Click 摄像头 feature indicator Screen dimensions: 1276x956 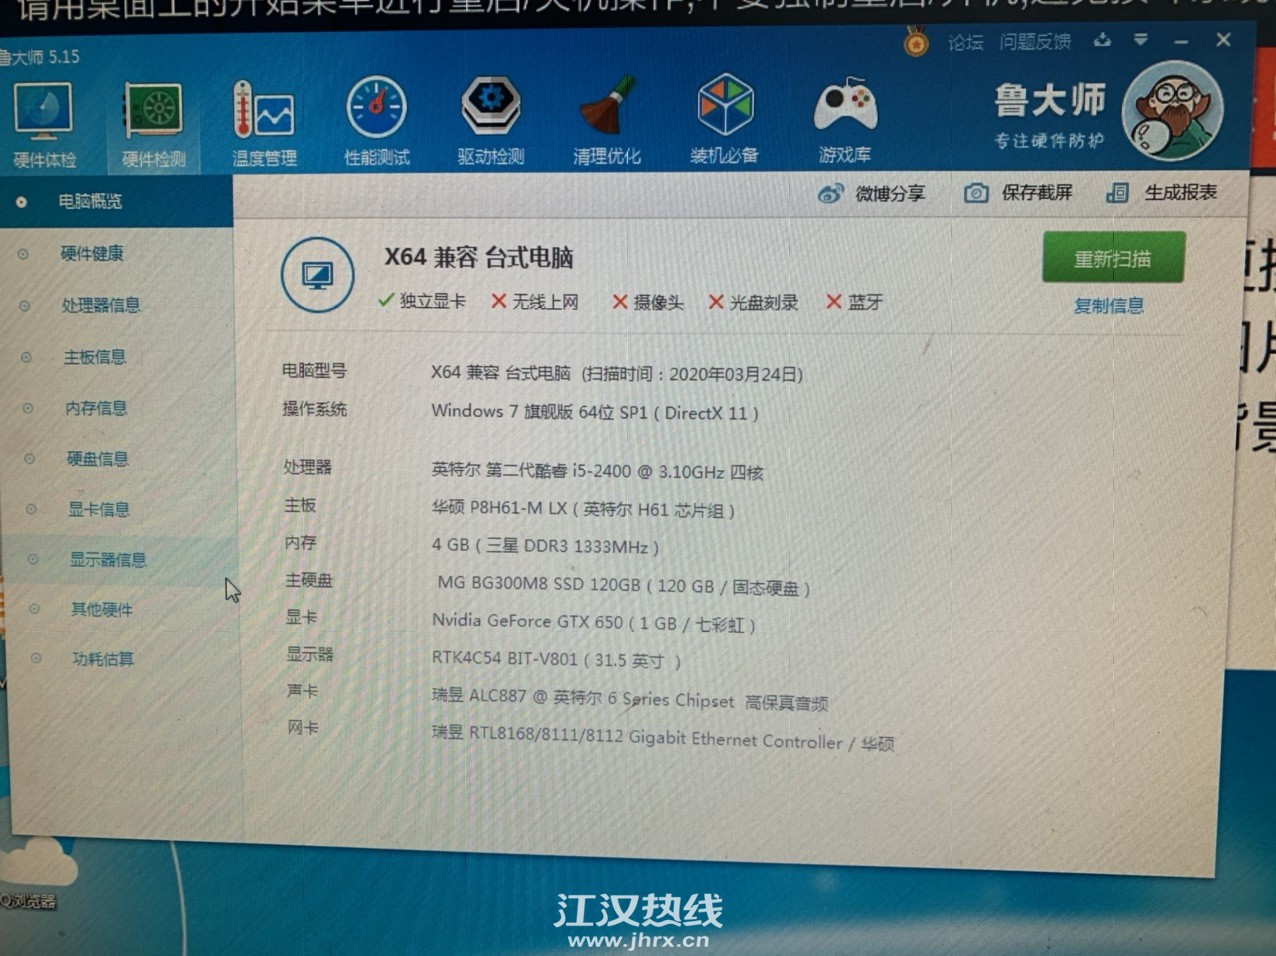(x=648, y=302)
